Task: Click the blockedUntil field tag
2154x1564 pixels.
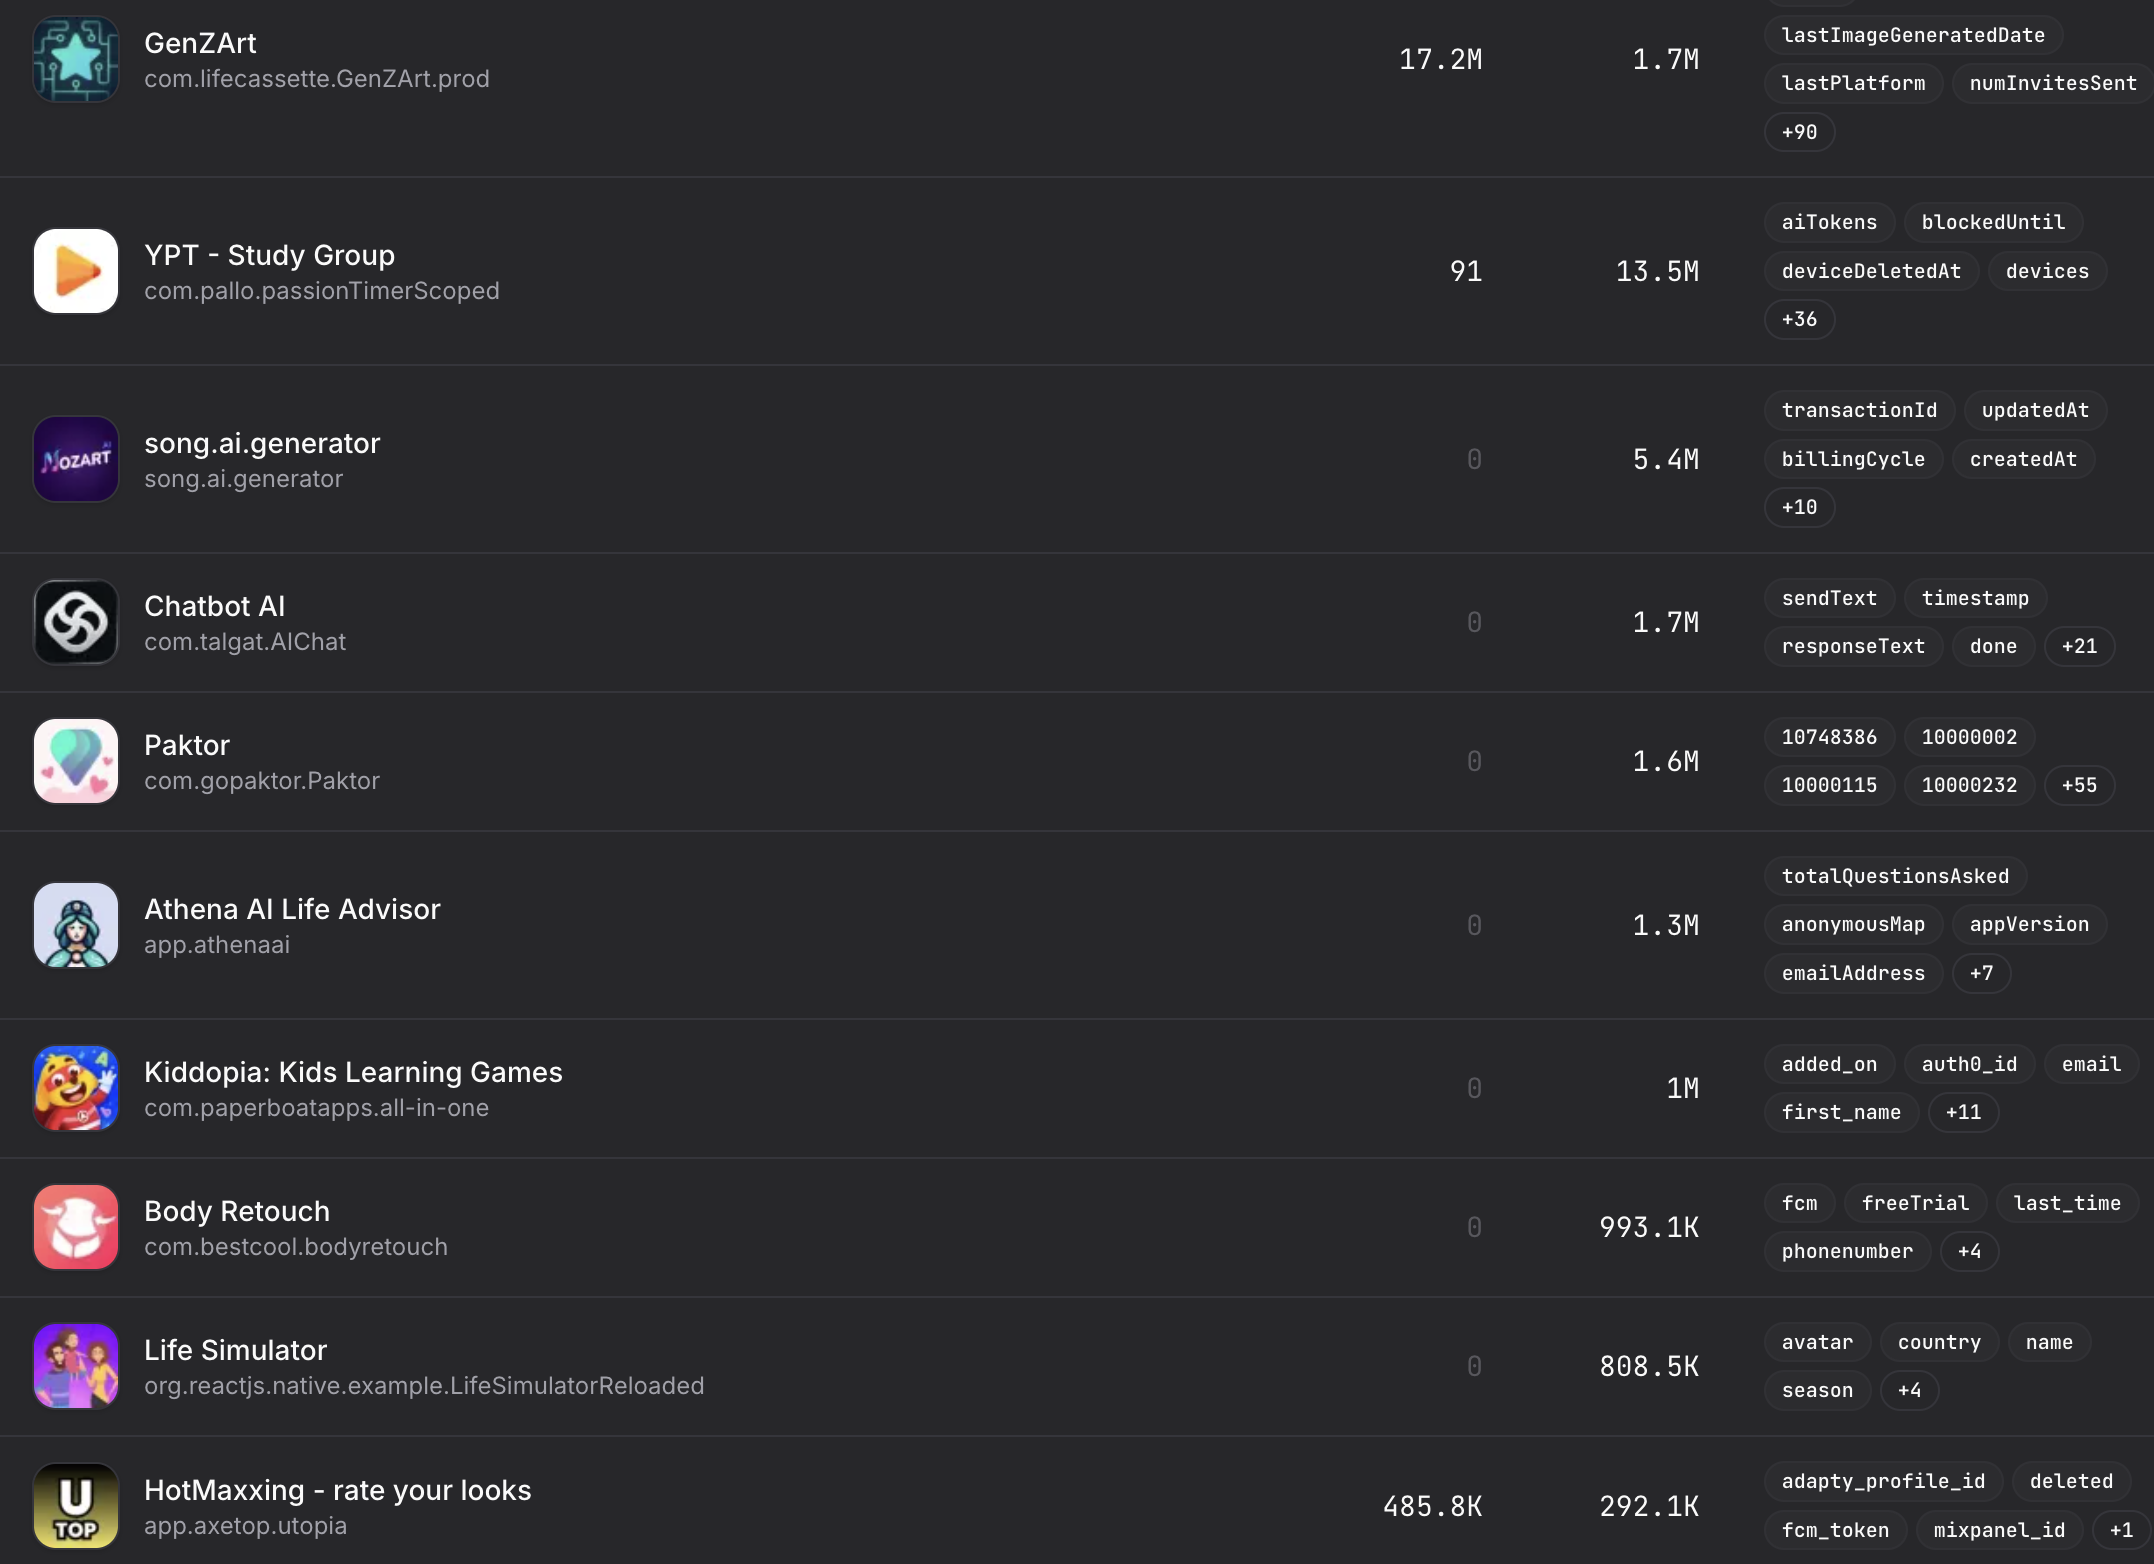Action: coord(1993,222)
